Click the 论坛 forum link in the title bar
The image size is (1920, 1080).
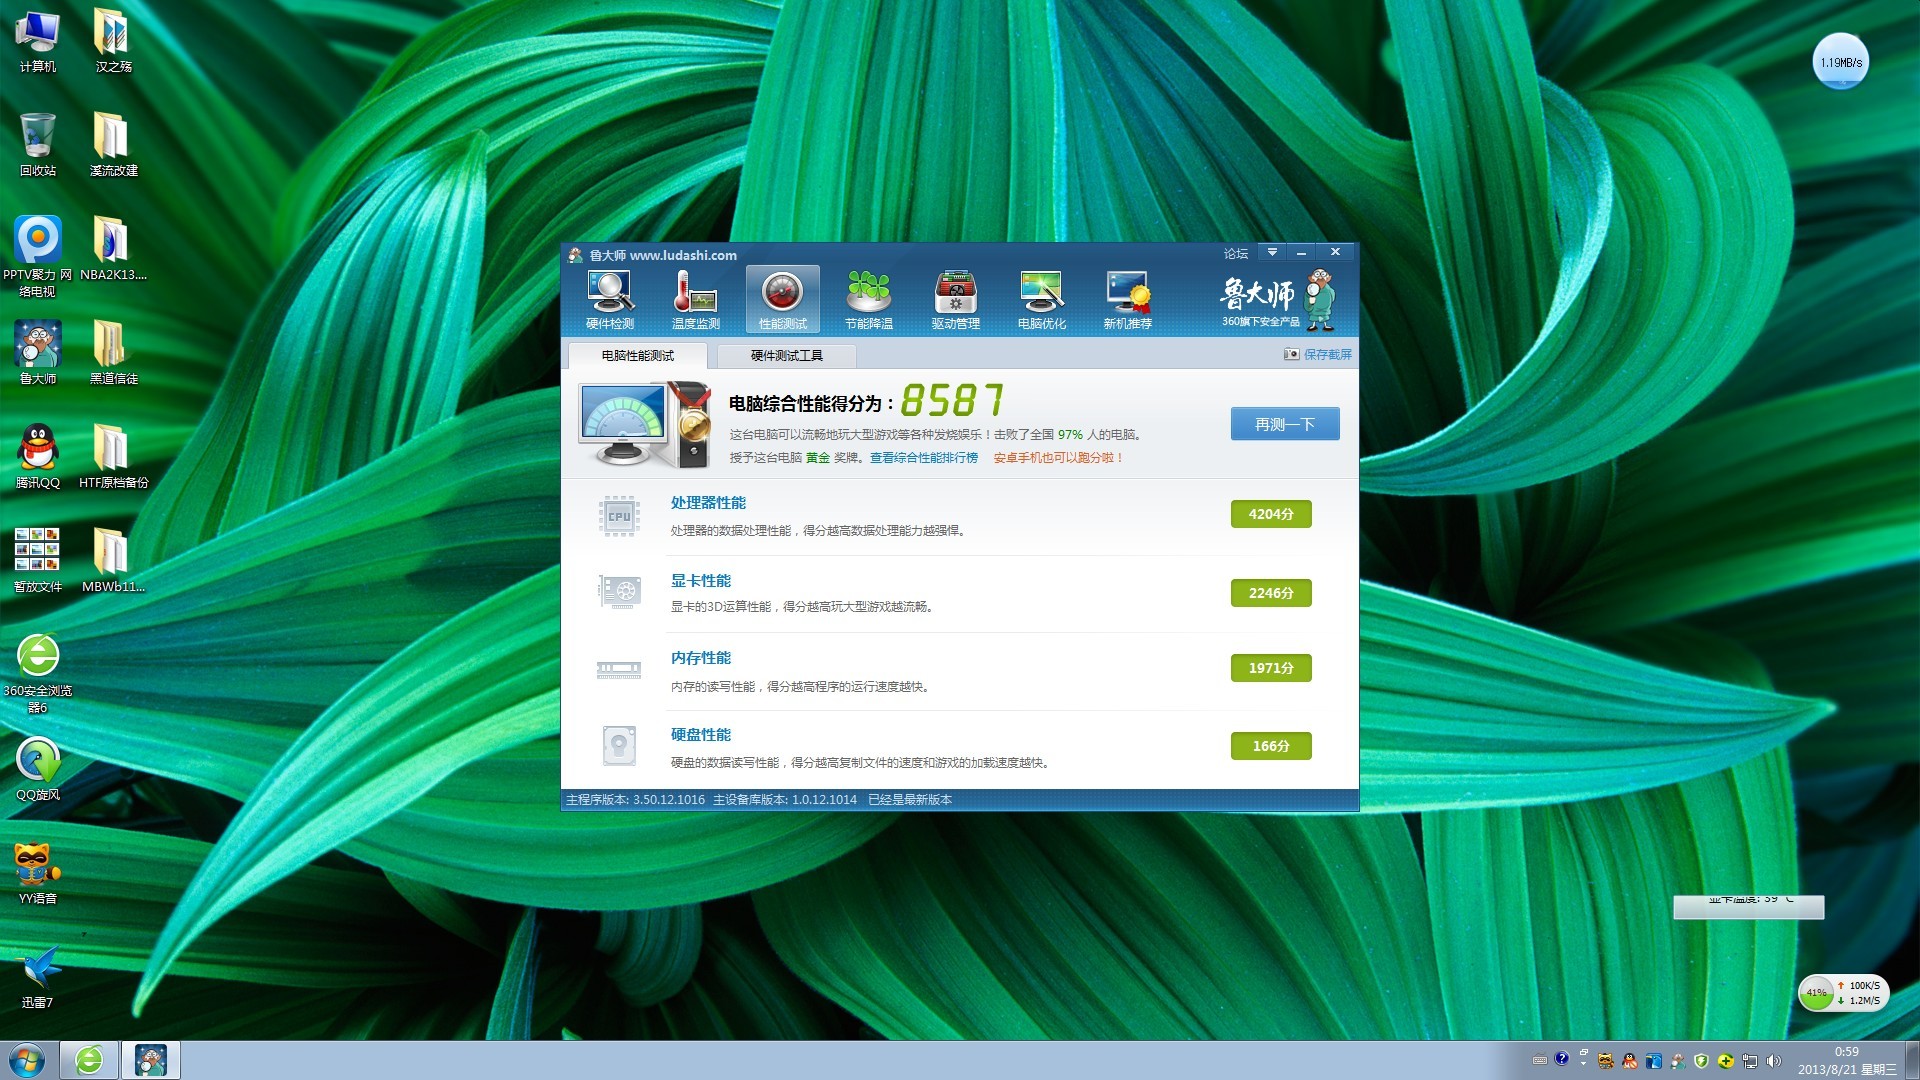(x=1235, y=254)
